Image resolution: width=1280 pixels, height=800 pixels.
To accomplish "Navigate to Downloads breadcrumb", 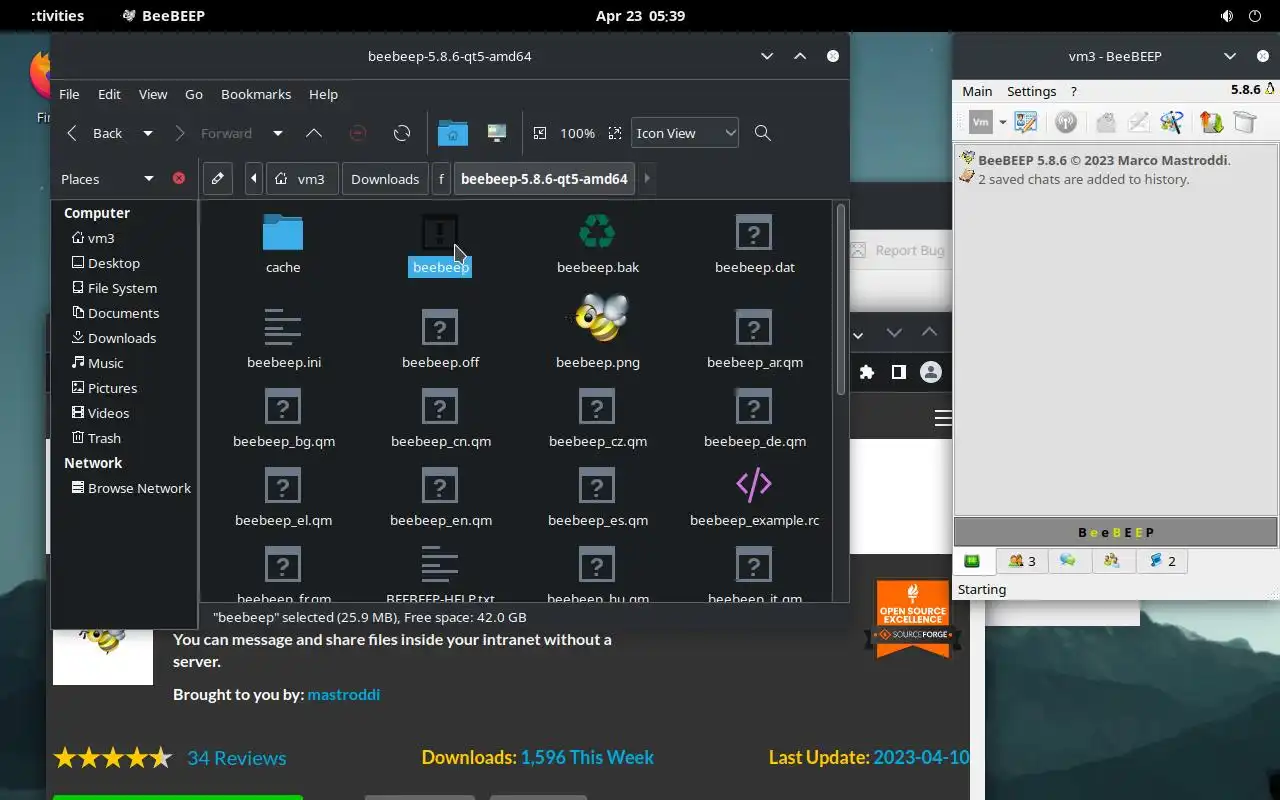I will tap(385, 178).
